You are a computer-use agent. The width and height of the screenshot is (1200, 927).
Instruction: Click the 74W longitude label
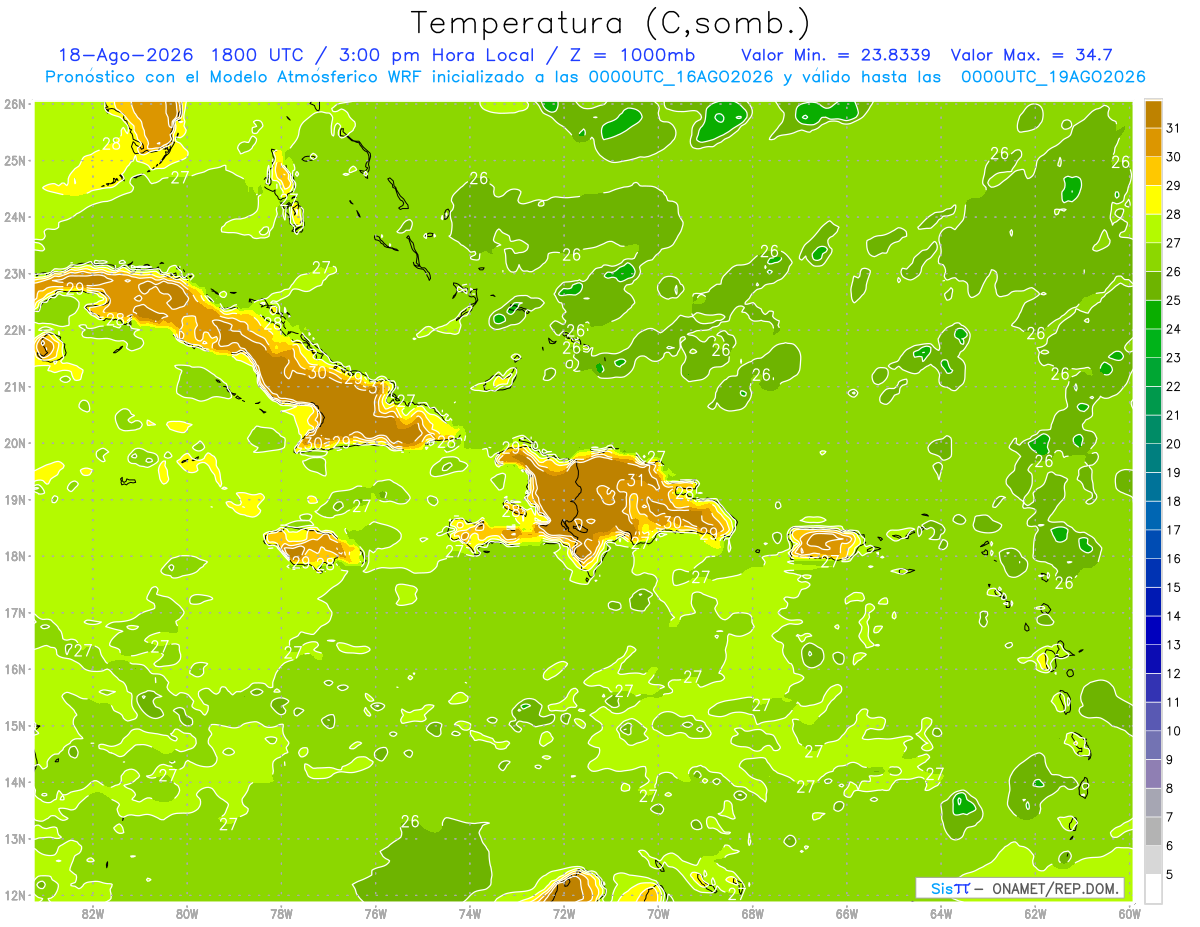470,912
